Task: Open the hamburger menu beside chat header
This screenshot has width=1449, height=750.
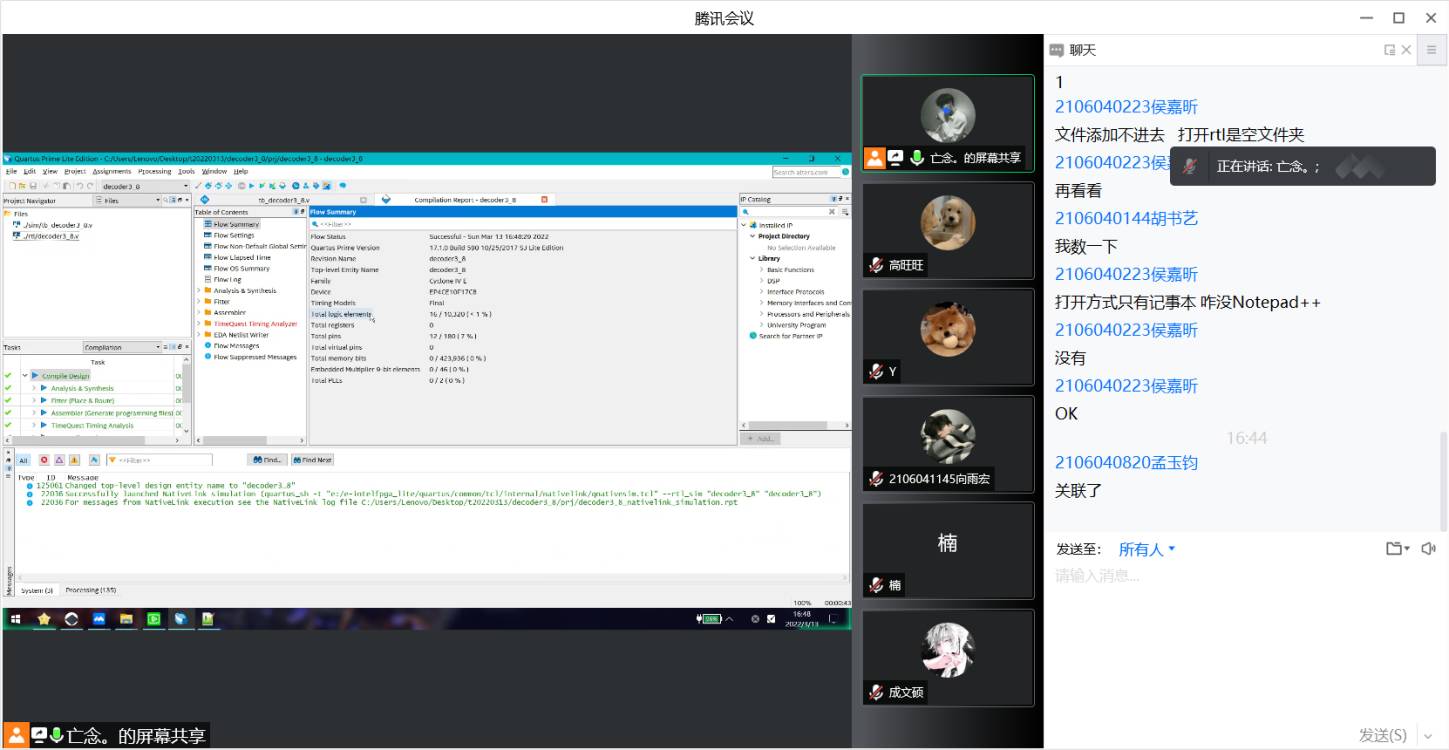Action: 1432,50
